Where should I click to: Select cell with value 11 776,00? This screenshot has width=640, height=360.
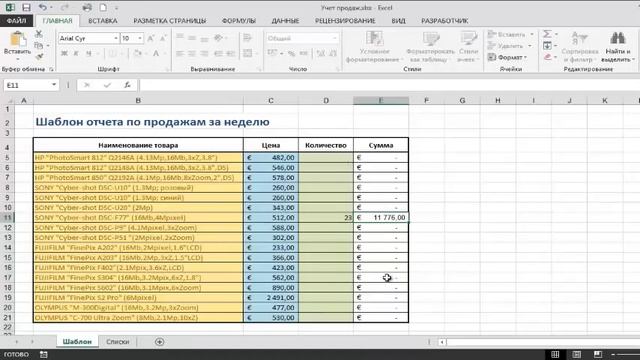tap(381, 218)
